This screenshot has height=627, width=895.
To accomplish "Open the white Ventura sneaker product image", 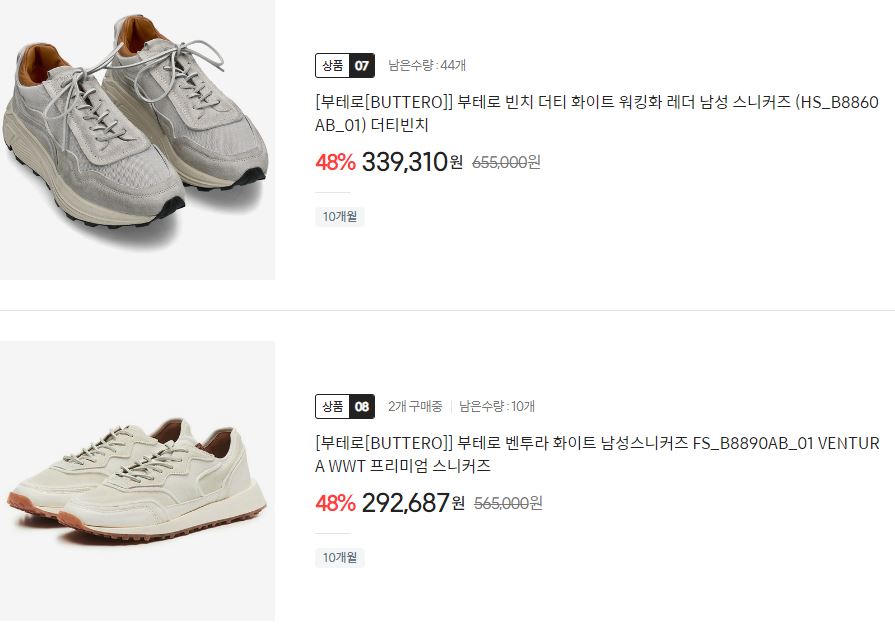I will coord(137,481).
